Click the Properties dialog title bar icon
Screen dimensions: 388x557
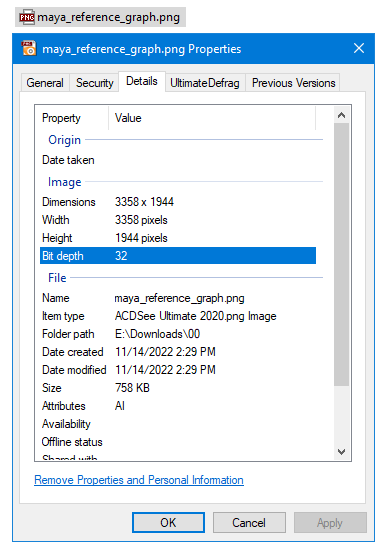tap(28, 49)
